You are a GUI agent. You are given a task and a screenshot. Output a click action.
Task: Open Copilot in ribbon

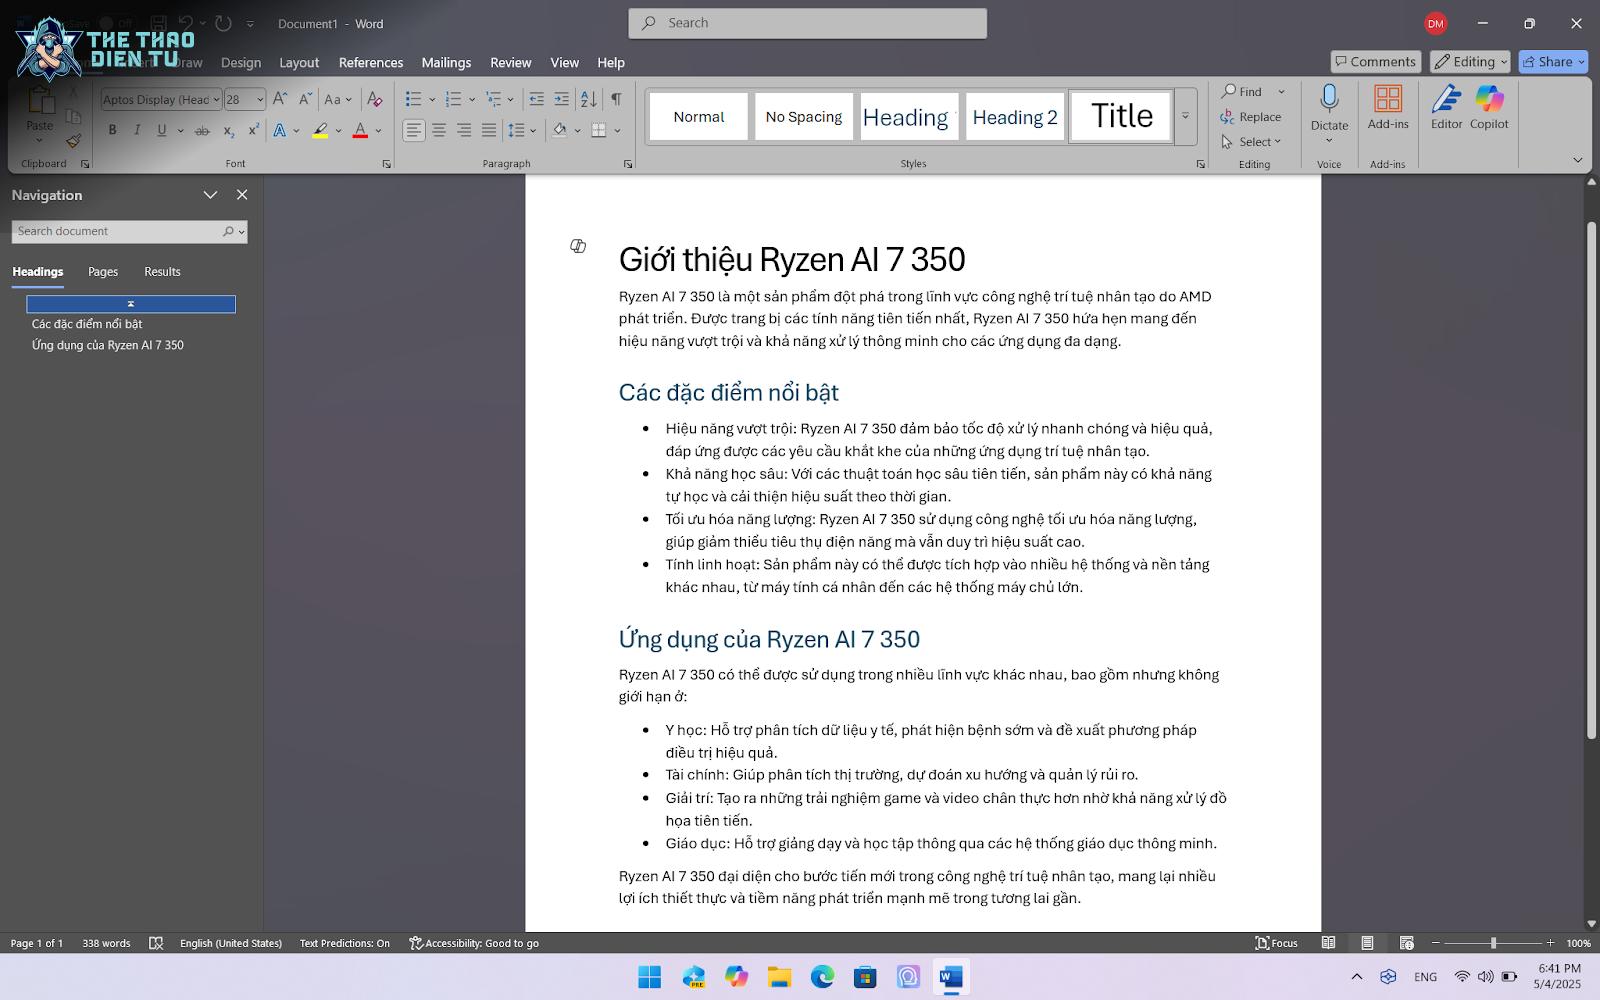coord(1489,107)
